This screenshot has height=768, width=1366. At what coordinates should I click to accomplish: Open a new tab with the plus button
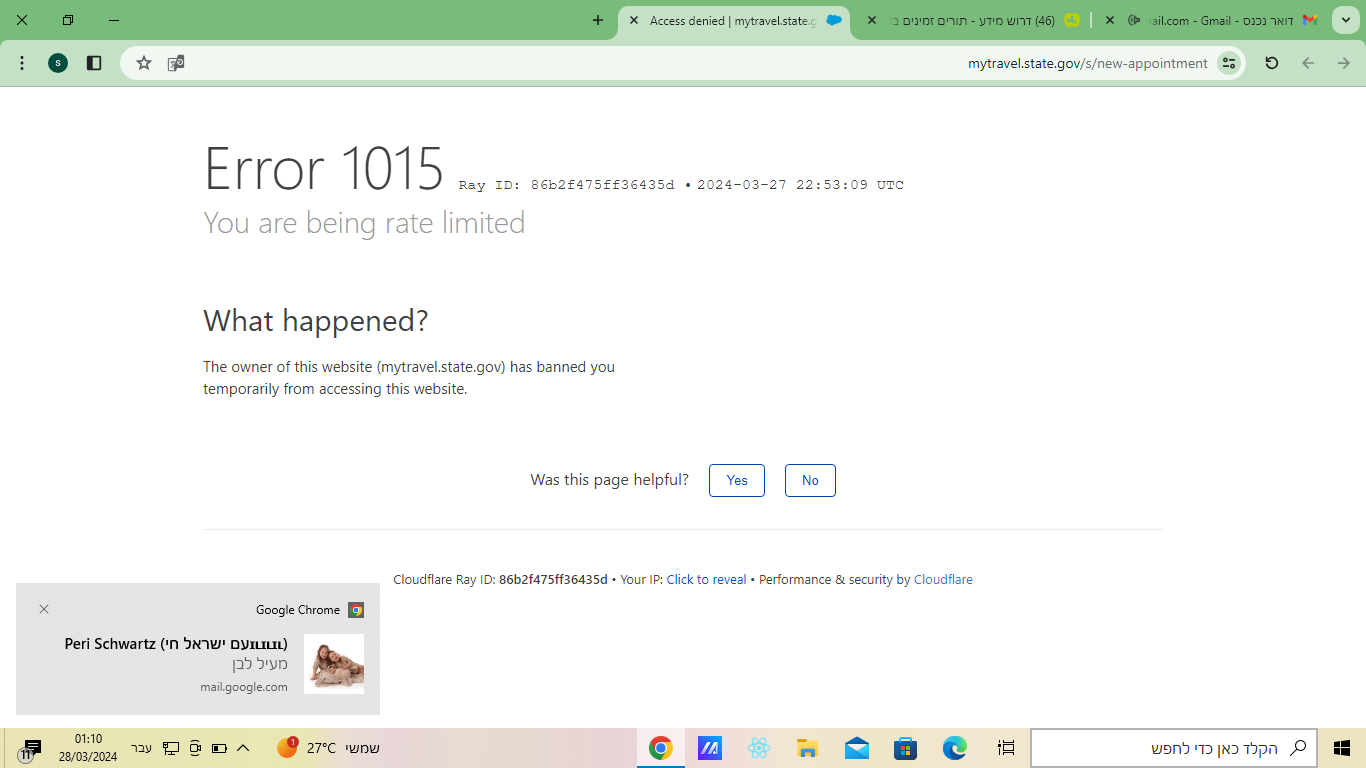pyautogui.click(x=598, y=20)
